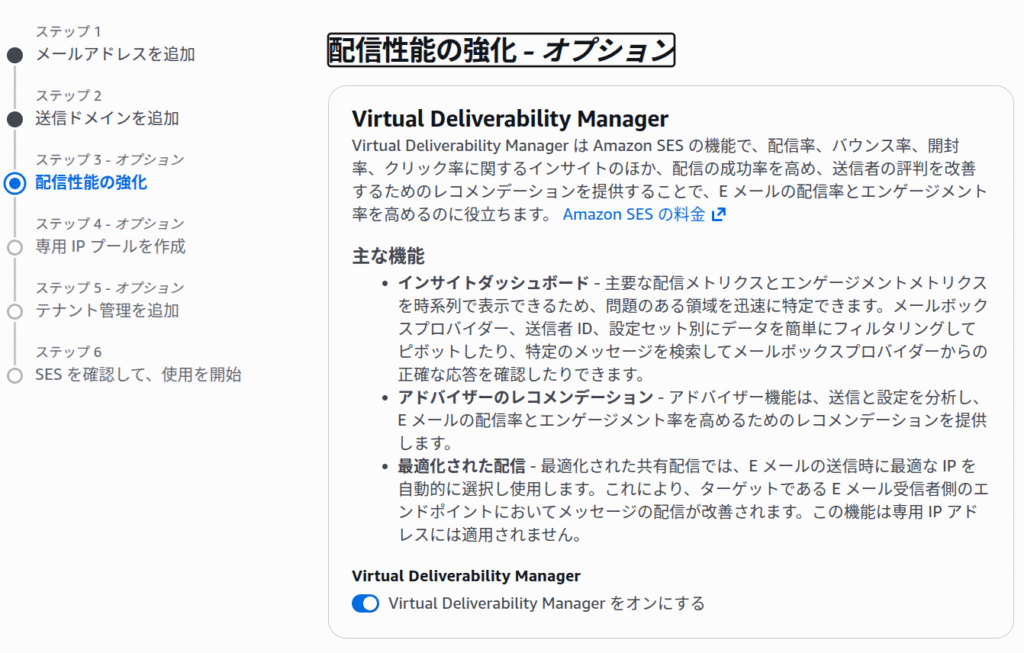Click the active Step 3 blue circle indicator
This screenshot has height=653, width=1024.
click(14, 183)
